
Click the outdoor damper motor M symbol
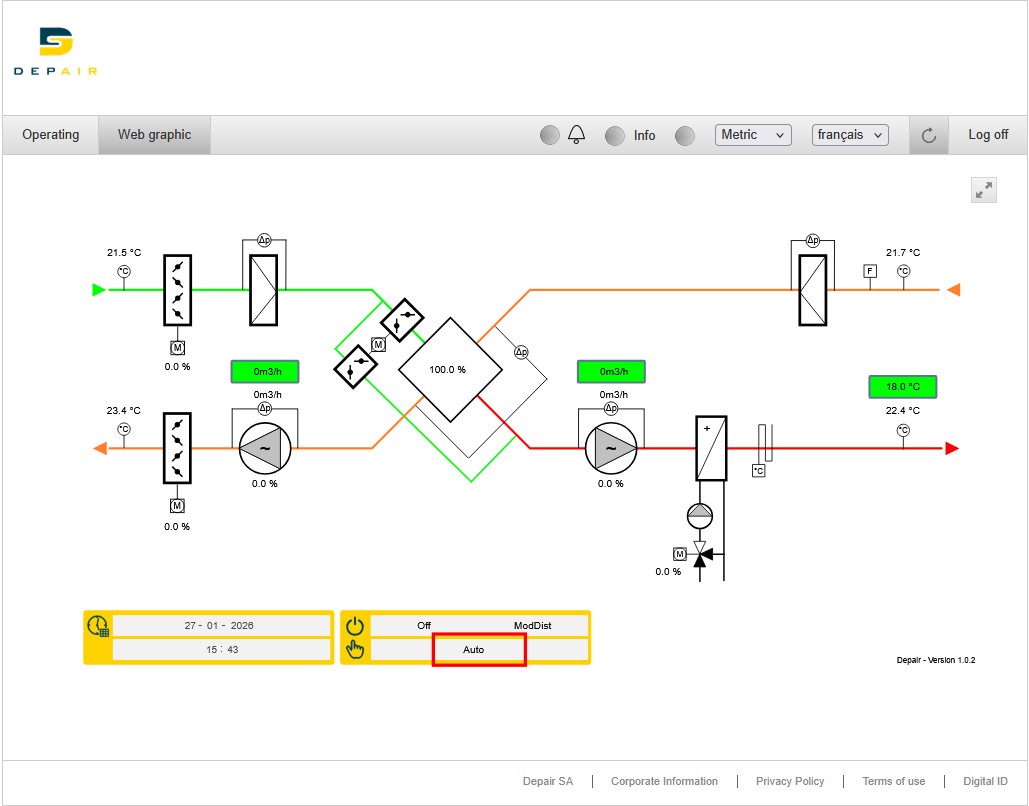click(x=177, y=347)
